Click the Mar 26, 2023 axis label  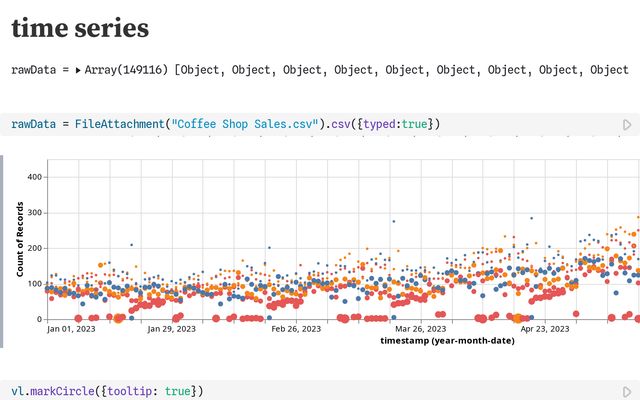click(421, 328)
